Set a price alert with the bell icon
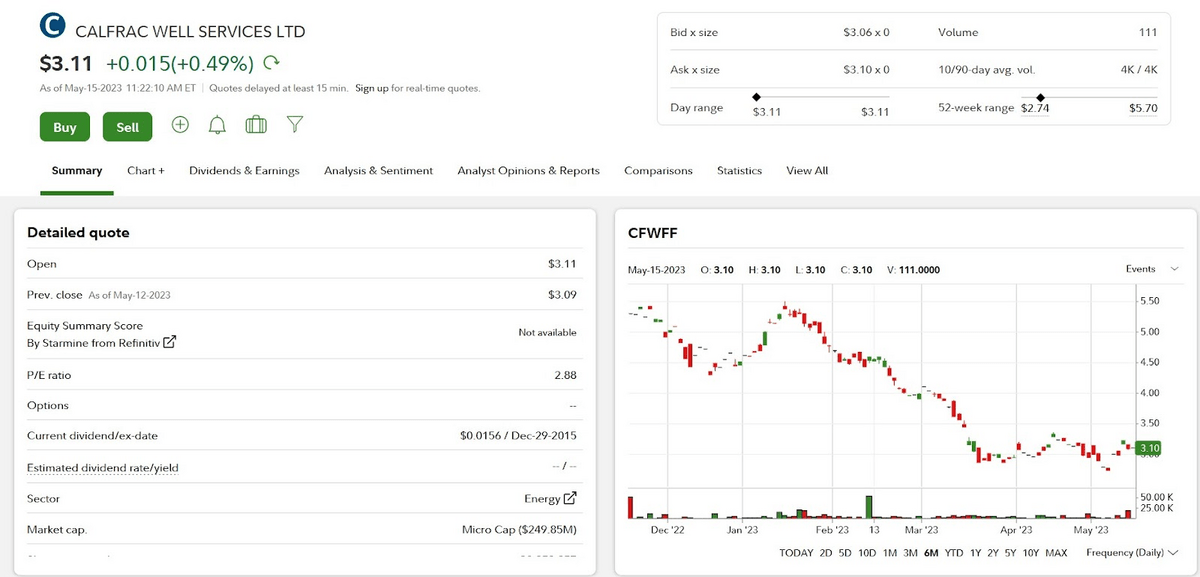 217,125
